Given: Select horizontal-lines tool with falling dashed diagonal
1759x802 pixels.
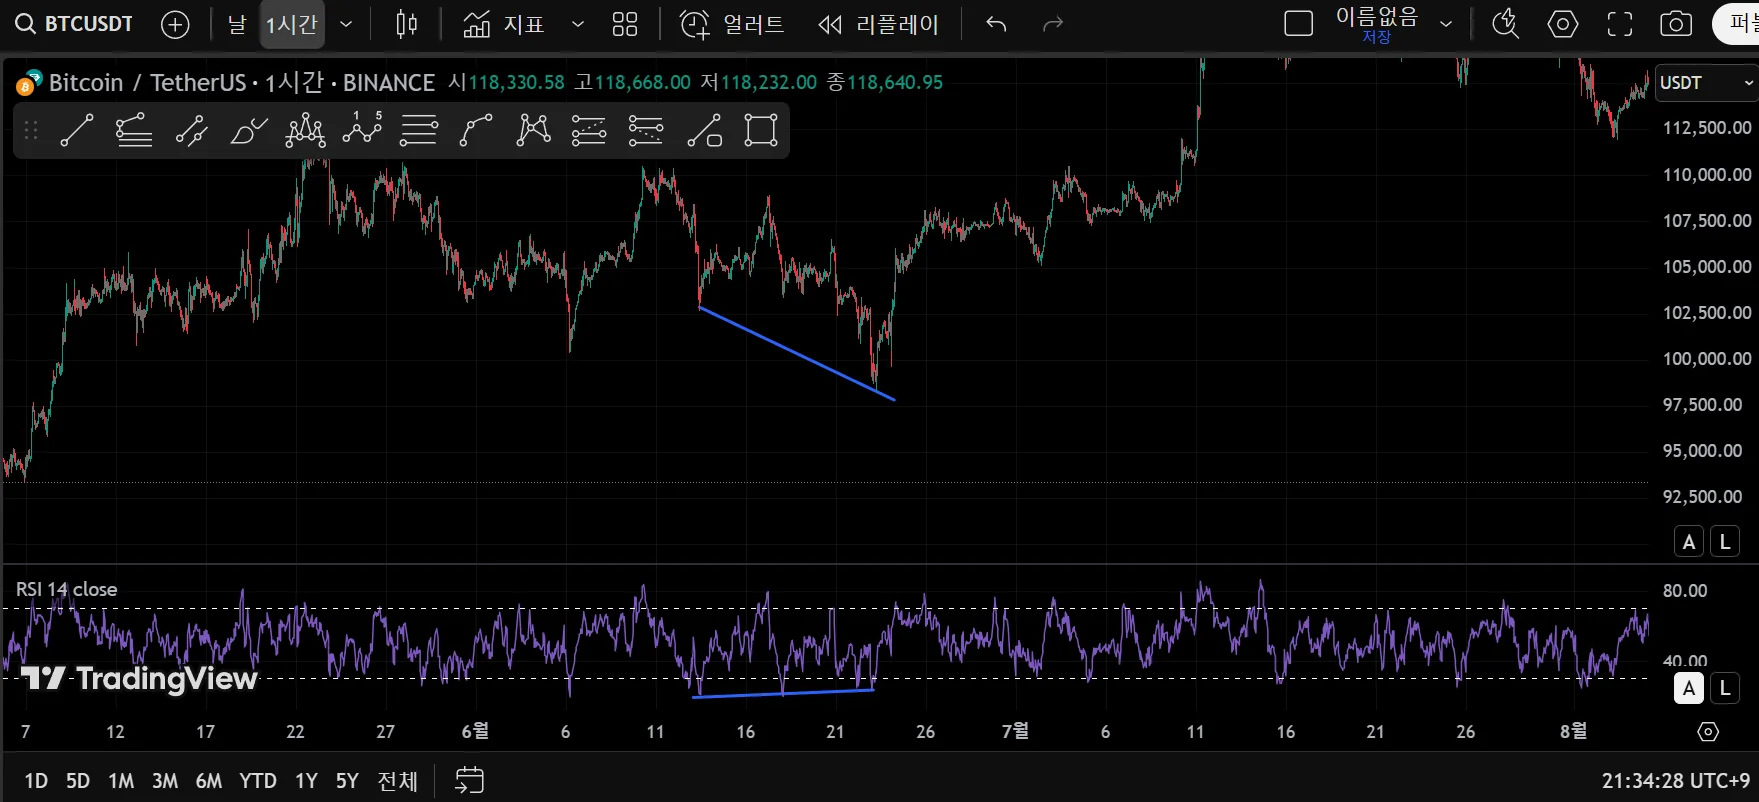Looking at the screenshot, I should click(x=646, y=131).
